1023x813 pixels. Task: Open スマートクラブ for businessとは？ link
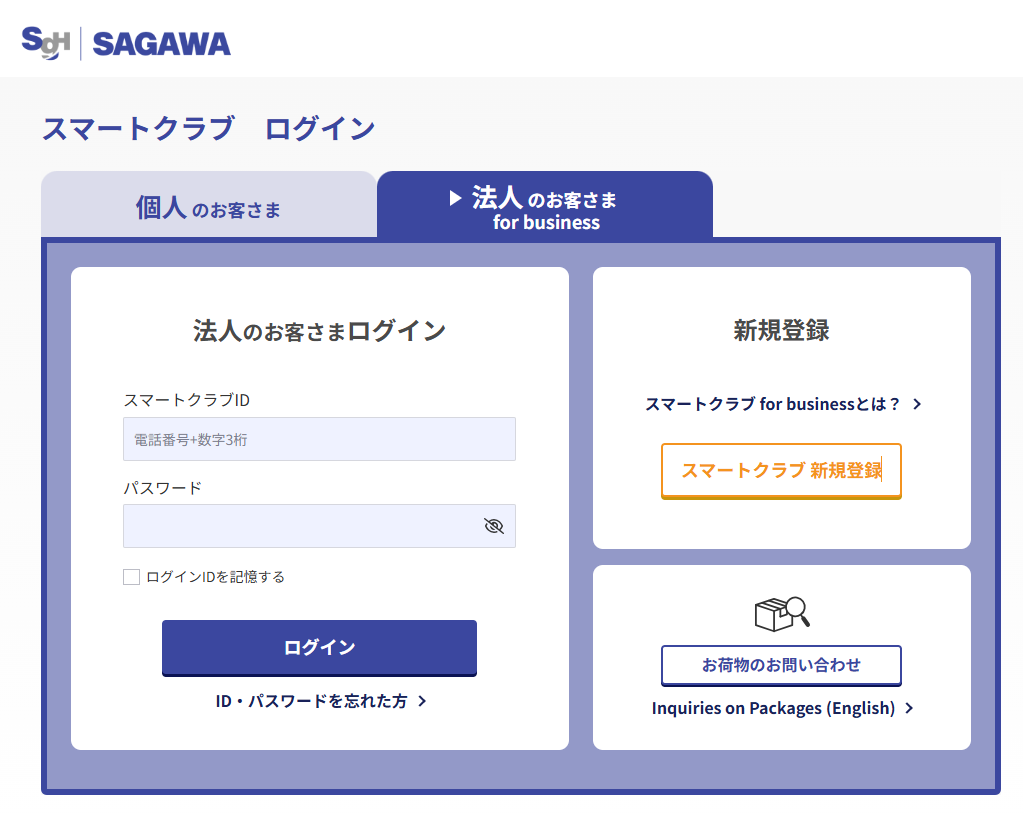773,404
